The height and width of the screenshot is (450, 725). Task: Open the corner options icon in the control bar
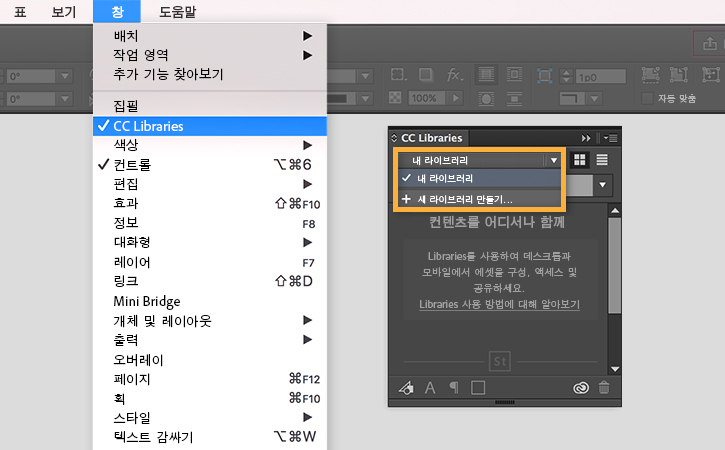[398, 74]
